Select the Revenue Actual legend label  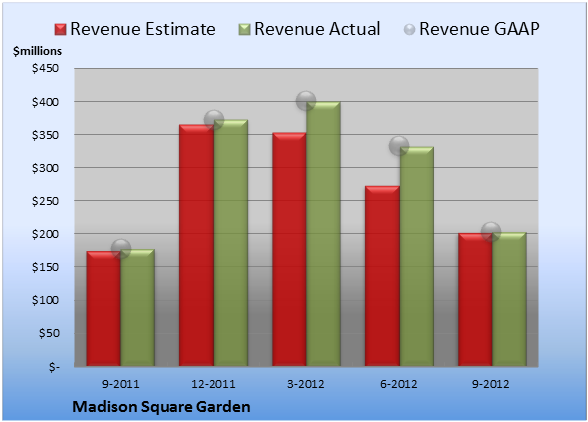tap(317, 29)
